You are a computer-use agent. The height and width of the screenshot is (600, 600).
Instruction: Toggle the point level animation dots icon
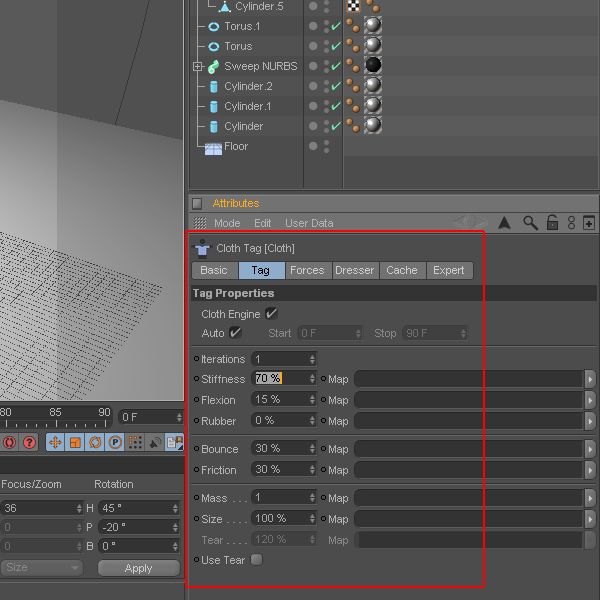tap(135, 443)
